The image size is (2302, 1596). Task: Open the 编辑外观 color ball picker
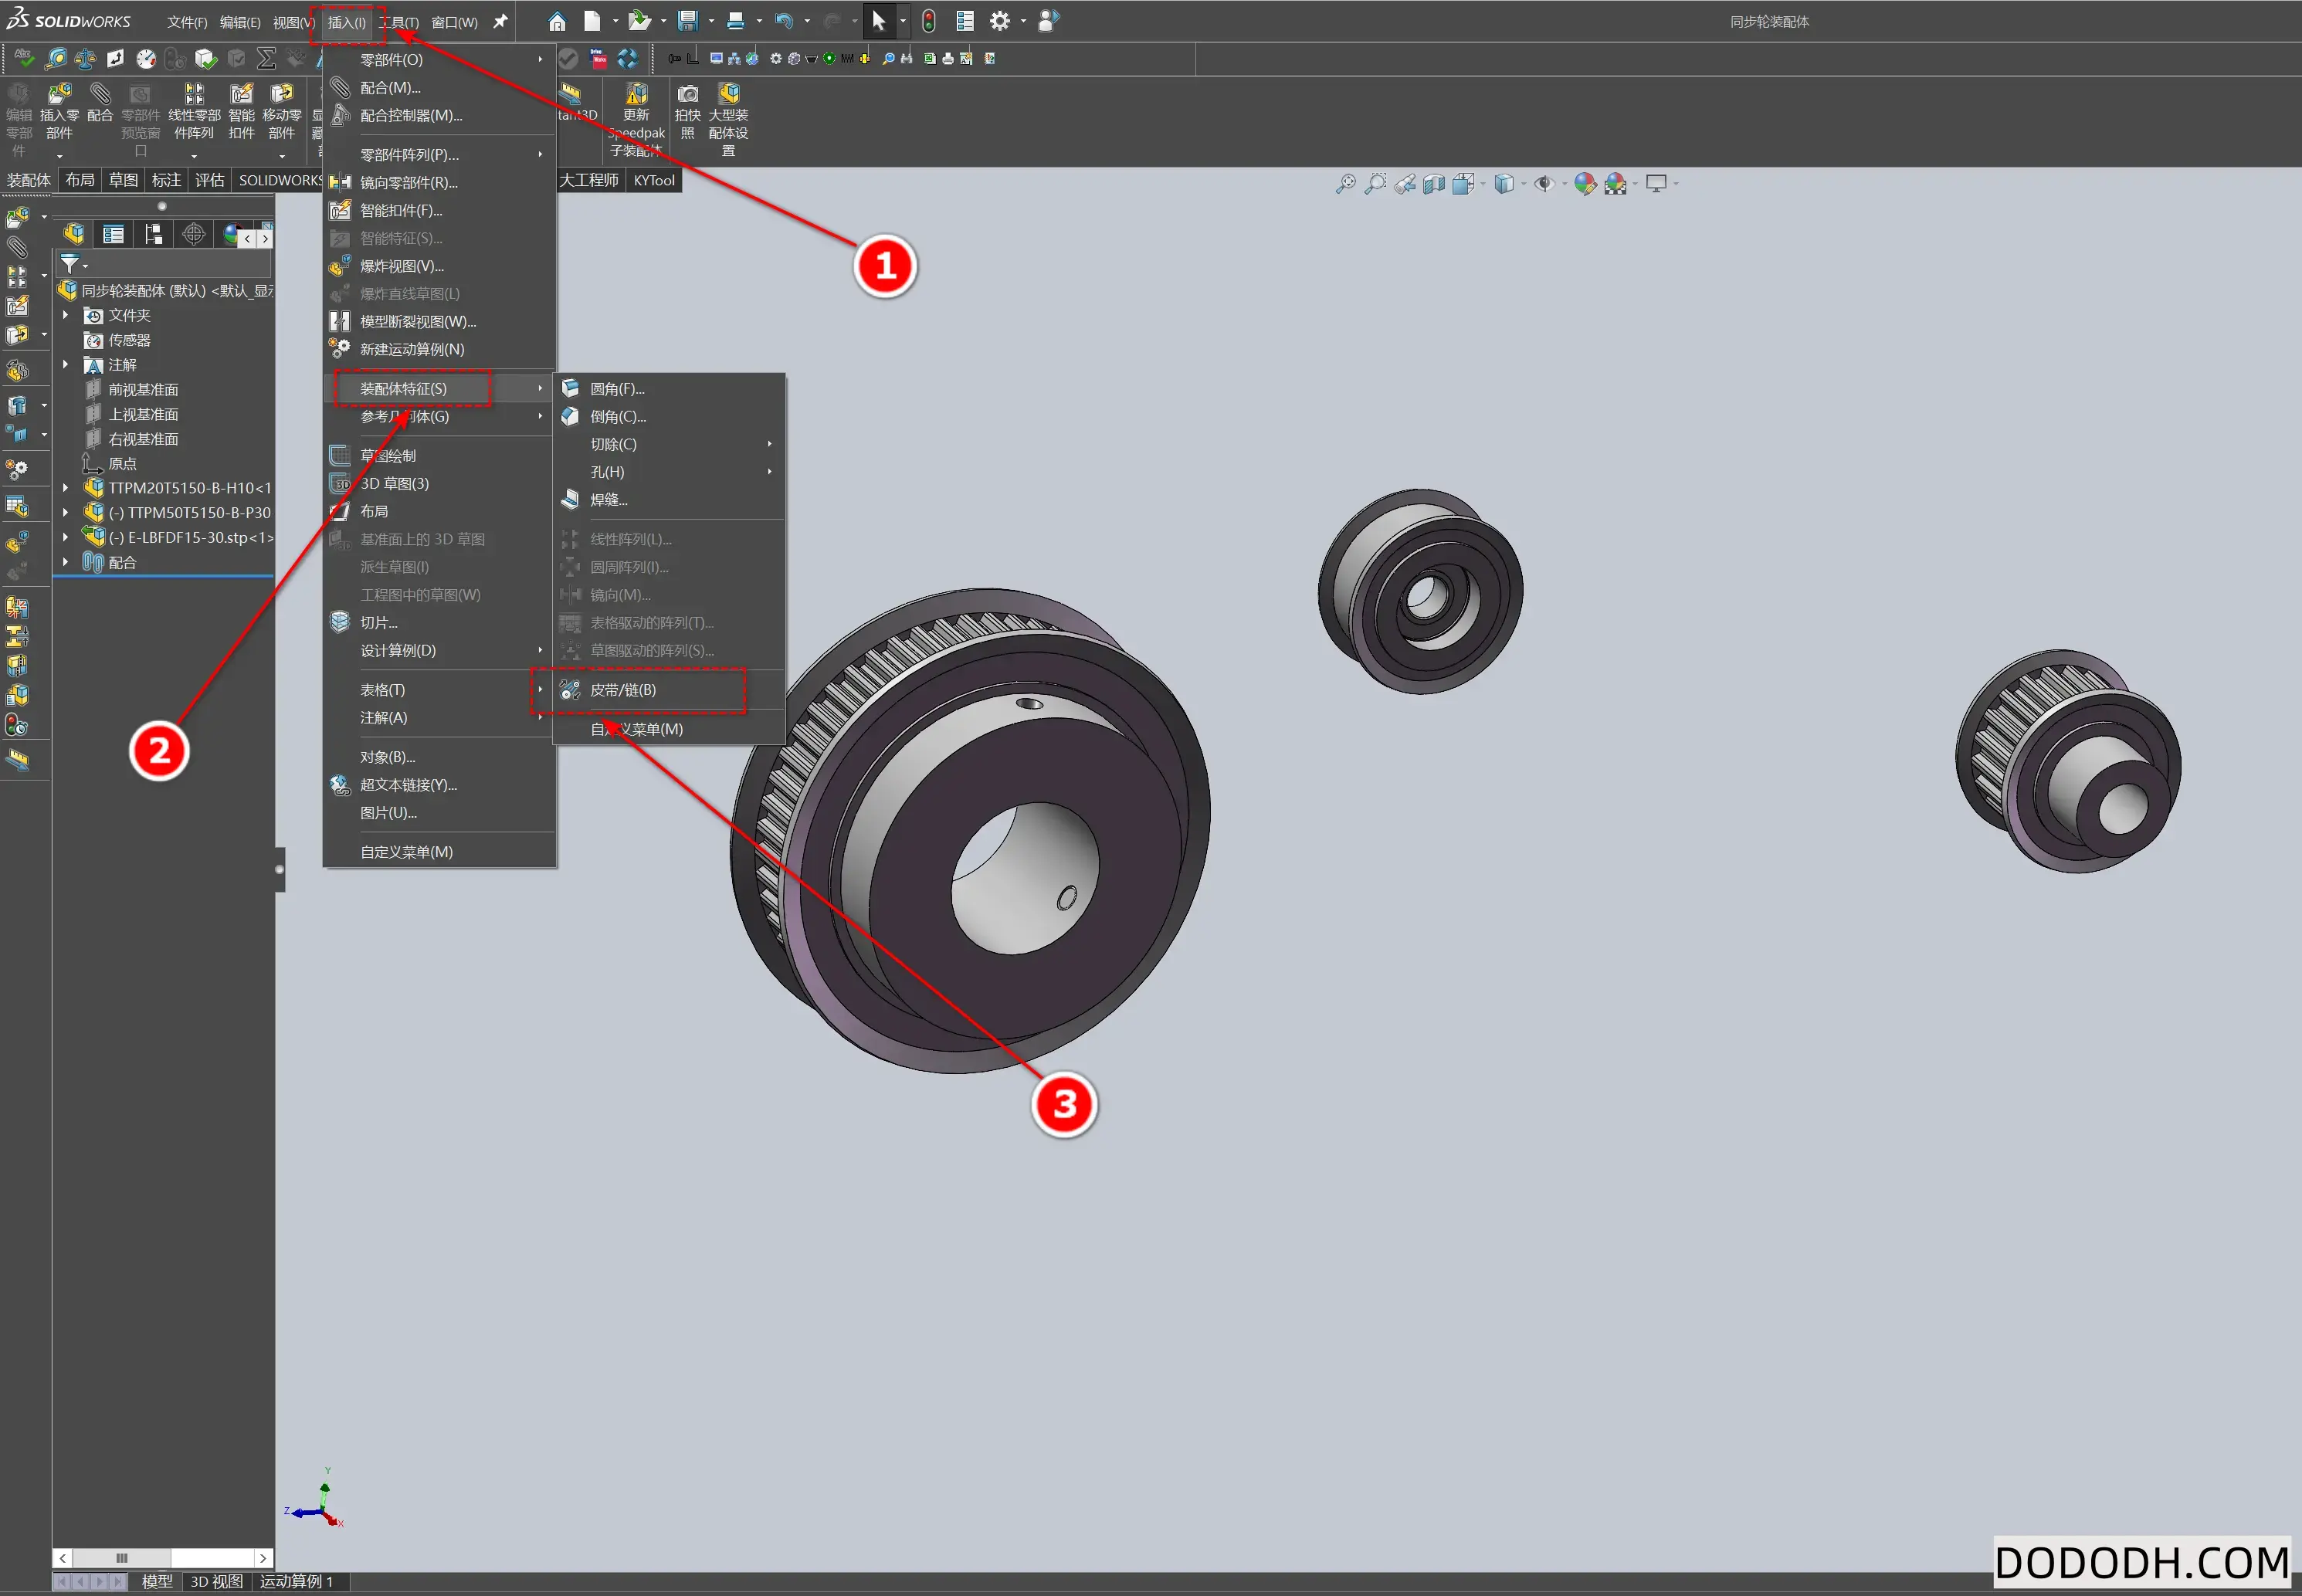pos(1586,183)
